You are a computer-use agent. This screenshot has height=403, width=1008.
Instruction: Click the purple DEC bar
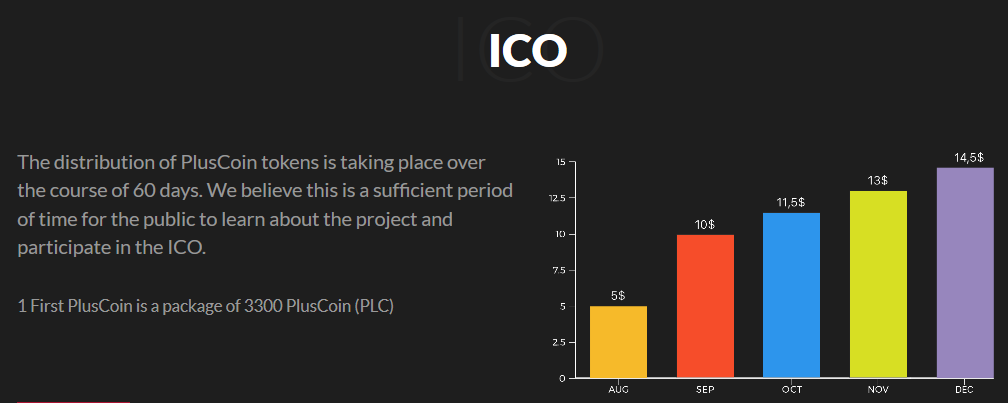[965, 273]
